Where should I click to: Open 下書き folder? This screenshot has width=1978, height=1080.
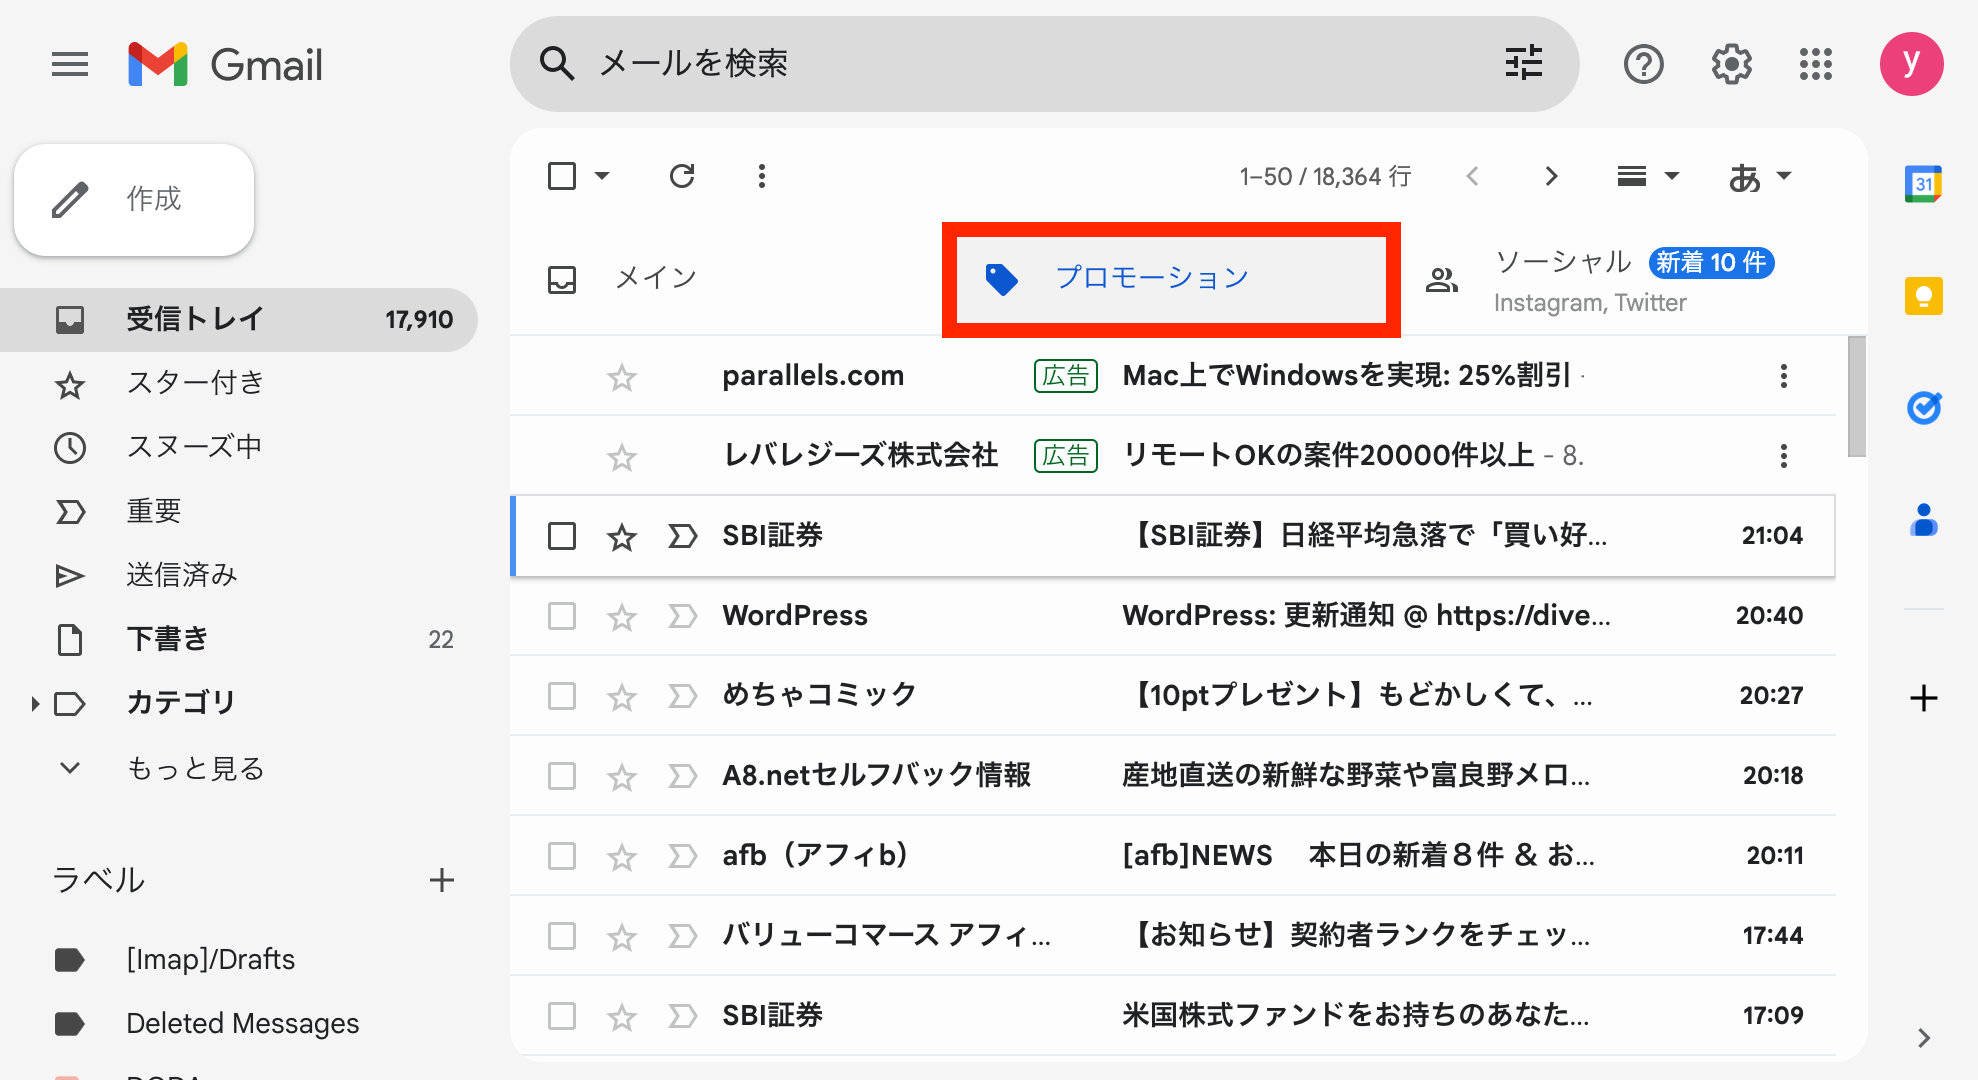(x=238, y=639)
